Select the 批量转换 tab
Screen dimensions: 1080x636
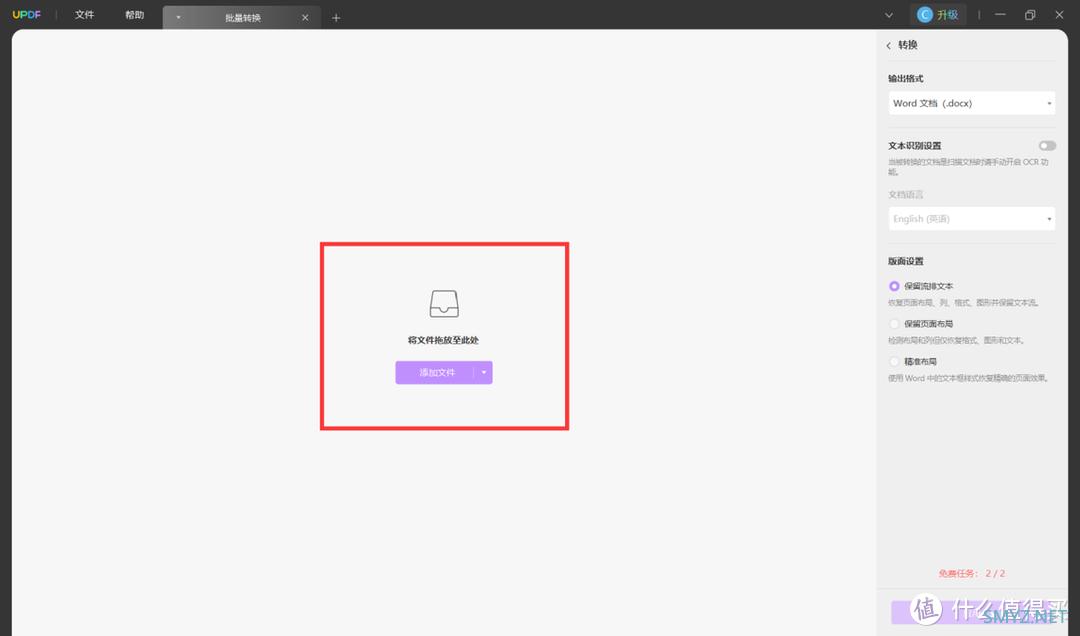point(242,18)
